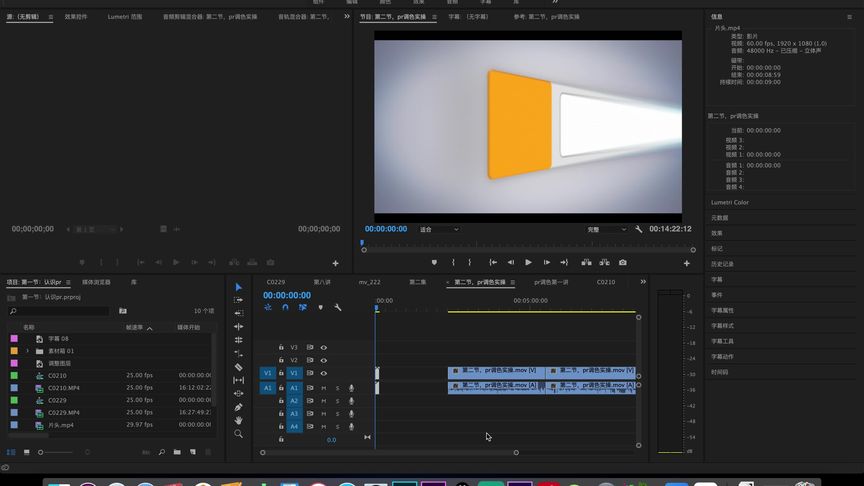The image size is (864, 486).
Task: Switch to the mv_222 sequence tab
Action: [370, 282]
